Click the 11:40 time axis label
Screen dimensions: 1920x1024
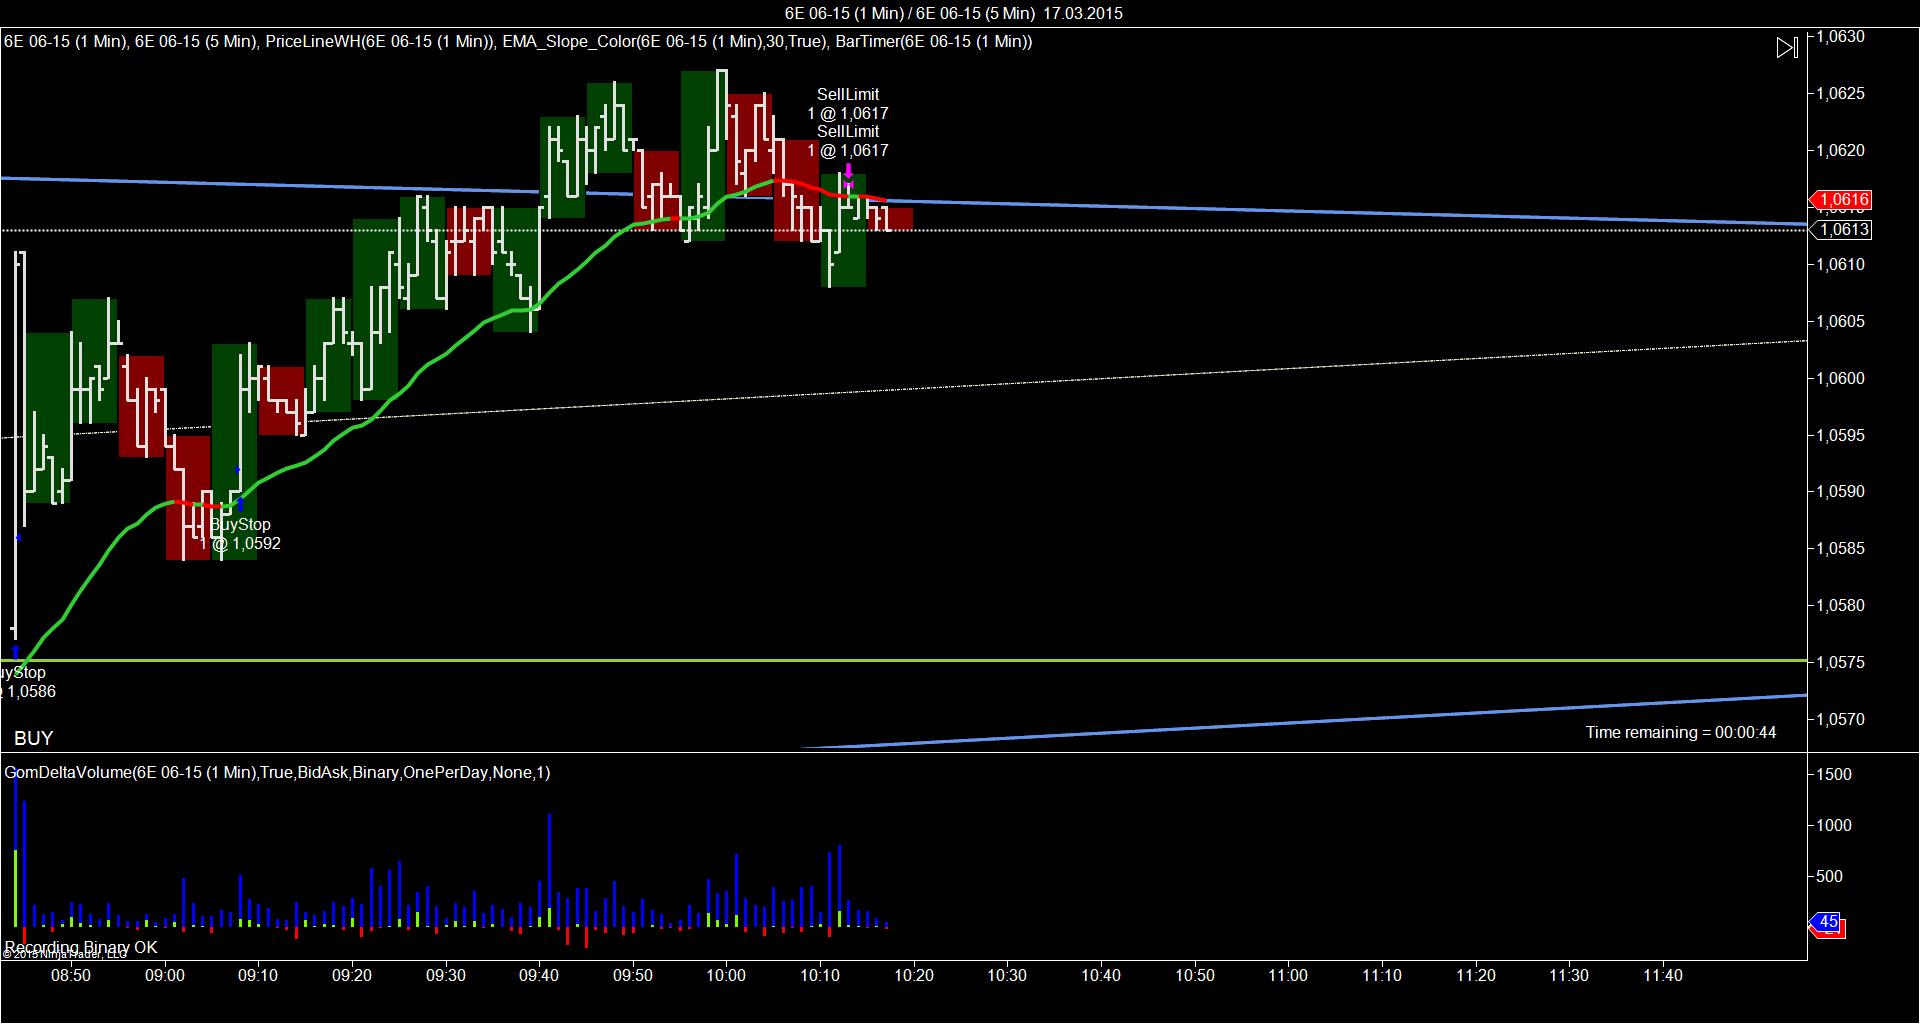click(1662, 976)
